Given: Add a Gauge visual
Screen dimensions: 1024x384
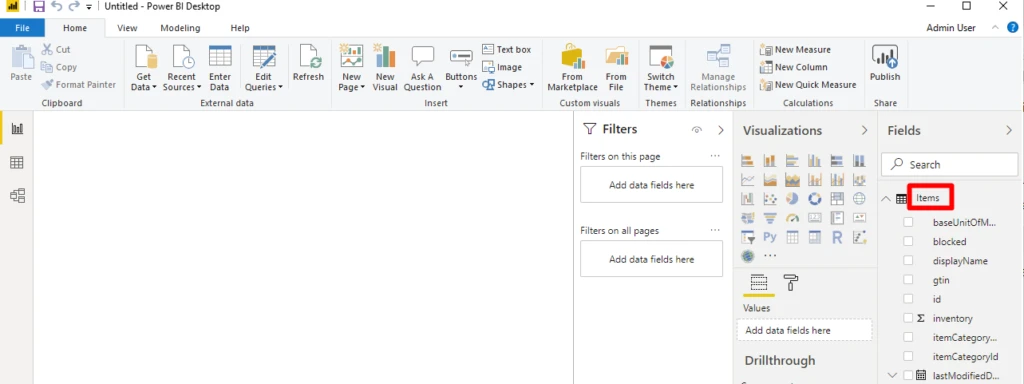Looking at the screenshot, I should 792,218.
